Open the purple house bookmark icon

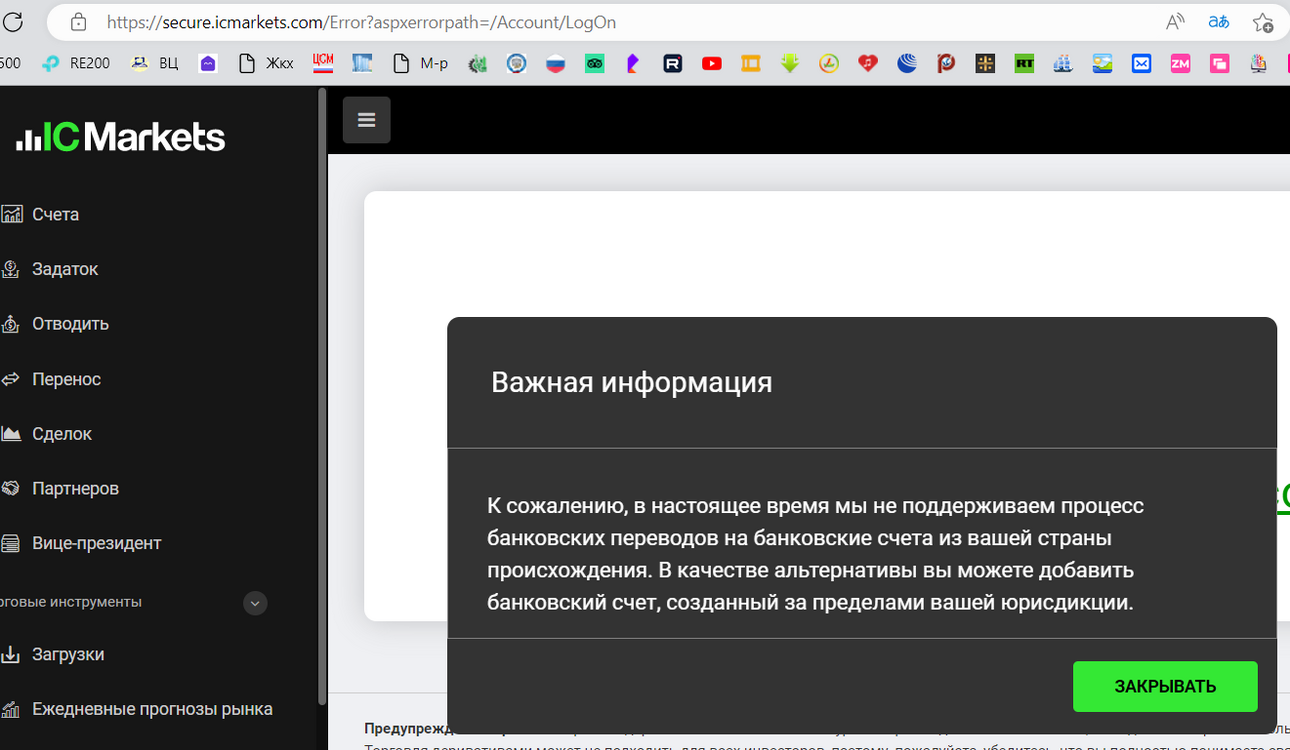tap(208, 63)
